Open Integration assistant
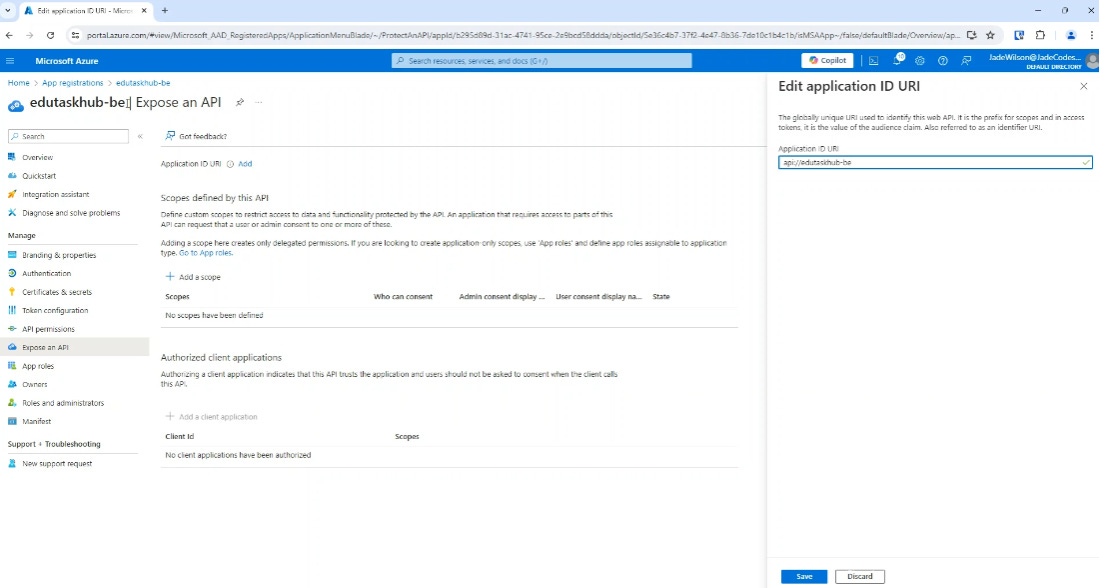This screenshot has width=1099, height=588. pyautogui.click(x=55, y=195)
